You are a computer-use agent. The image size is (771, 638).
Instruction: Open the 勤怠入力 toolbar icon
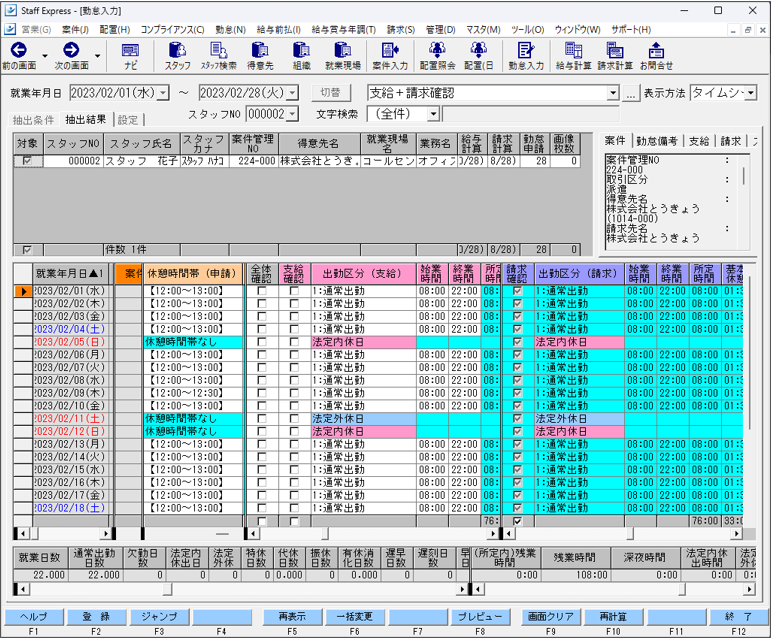coord(526,50)
